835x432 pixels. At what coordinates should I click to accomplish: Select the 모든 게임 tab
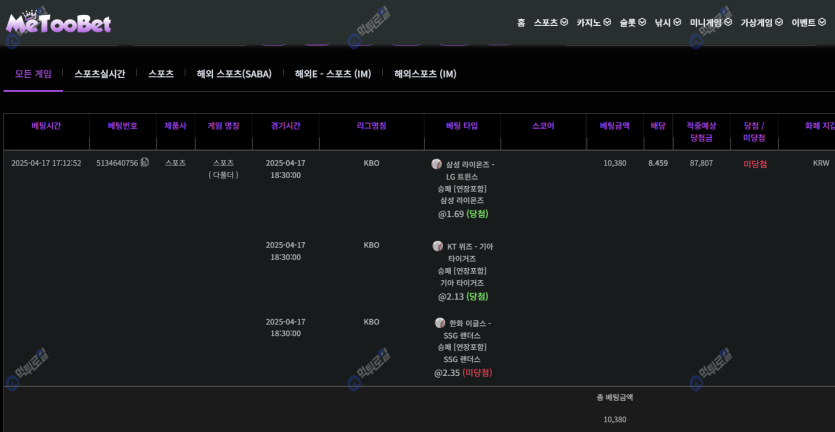click(33, 74)
